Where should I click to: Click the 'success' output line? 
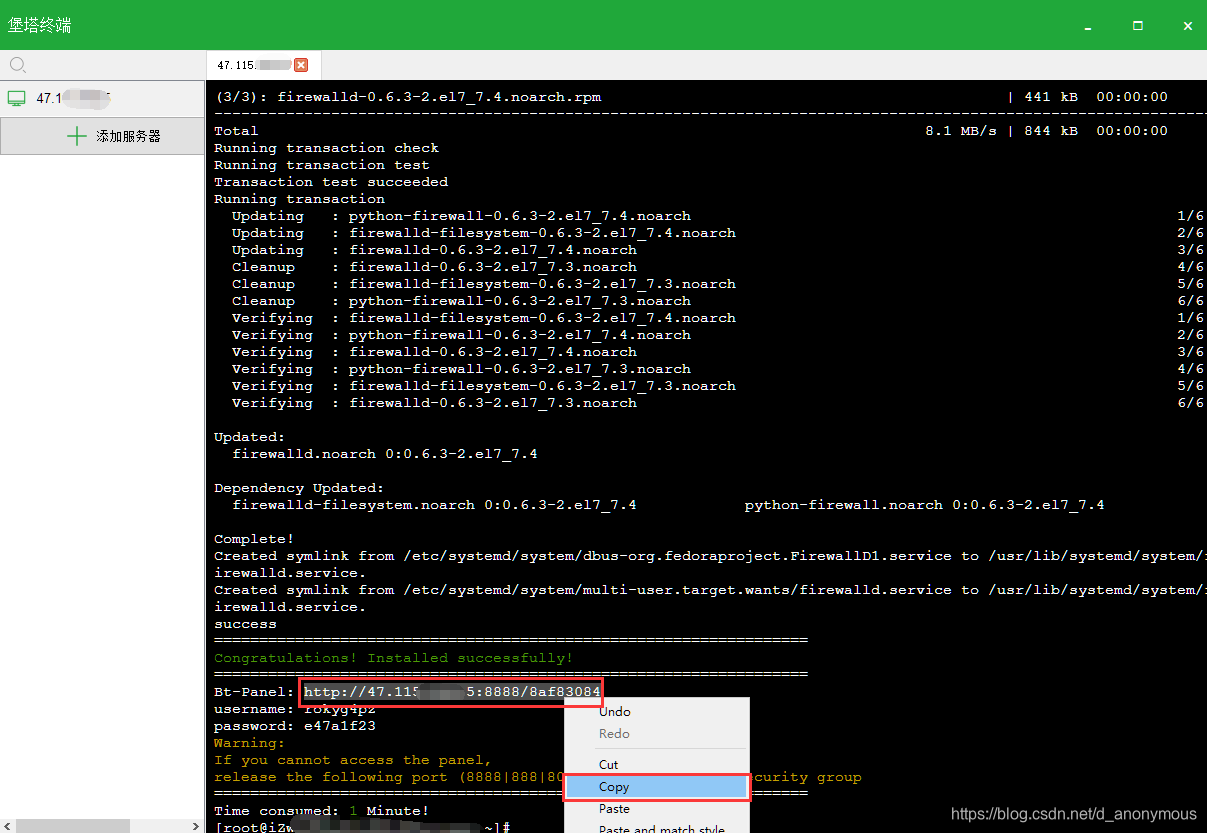point(245,624)
